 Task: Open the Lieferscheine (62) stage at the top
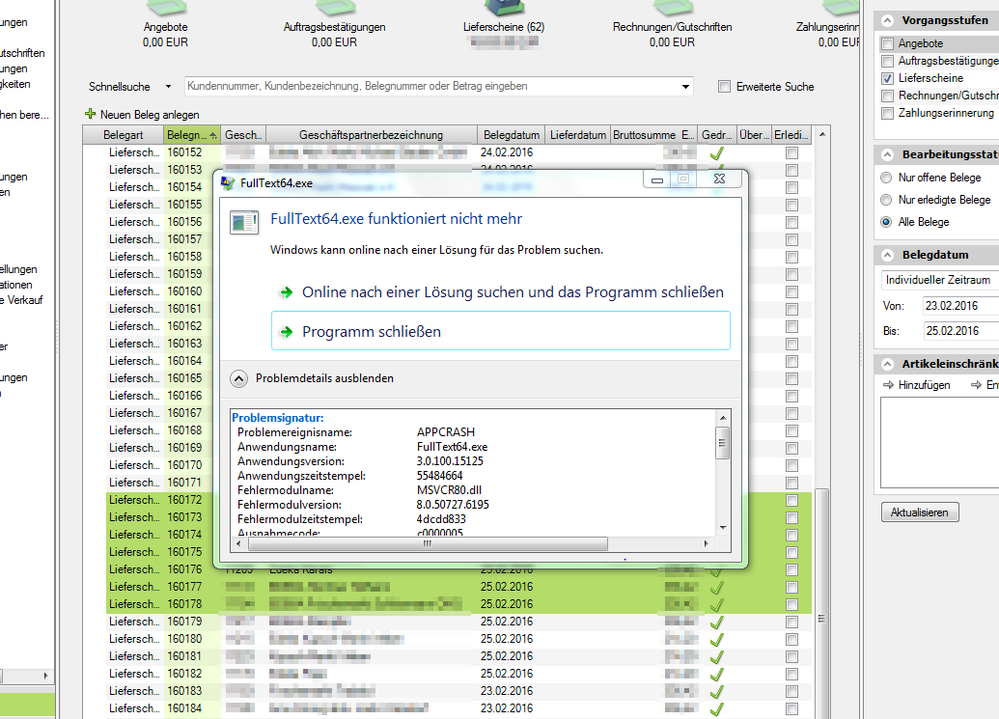pyautogui.click(x=504, y=25)
